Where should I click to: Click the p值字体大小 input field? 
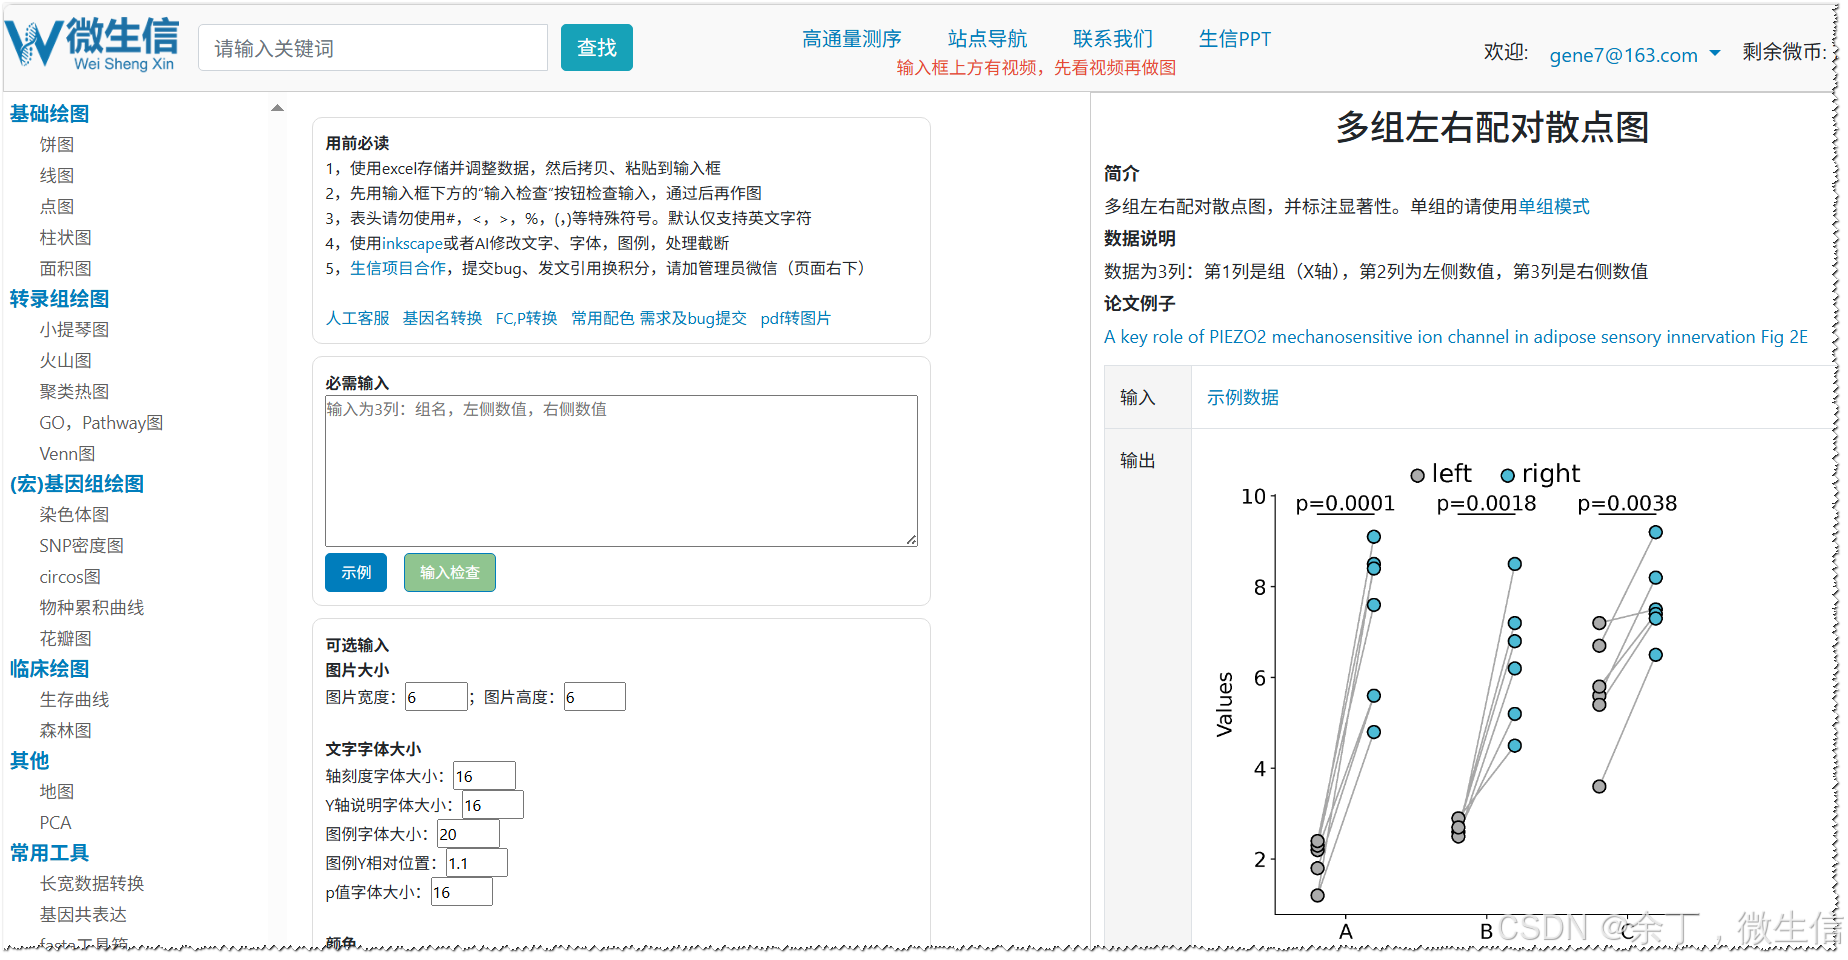pyautogui.click(x=462, y=892)
